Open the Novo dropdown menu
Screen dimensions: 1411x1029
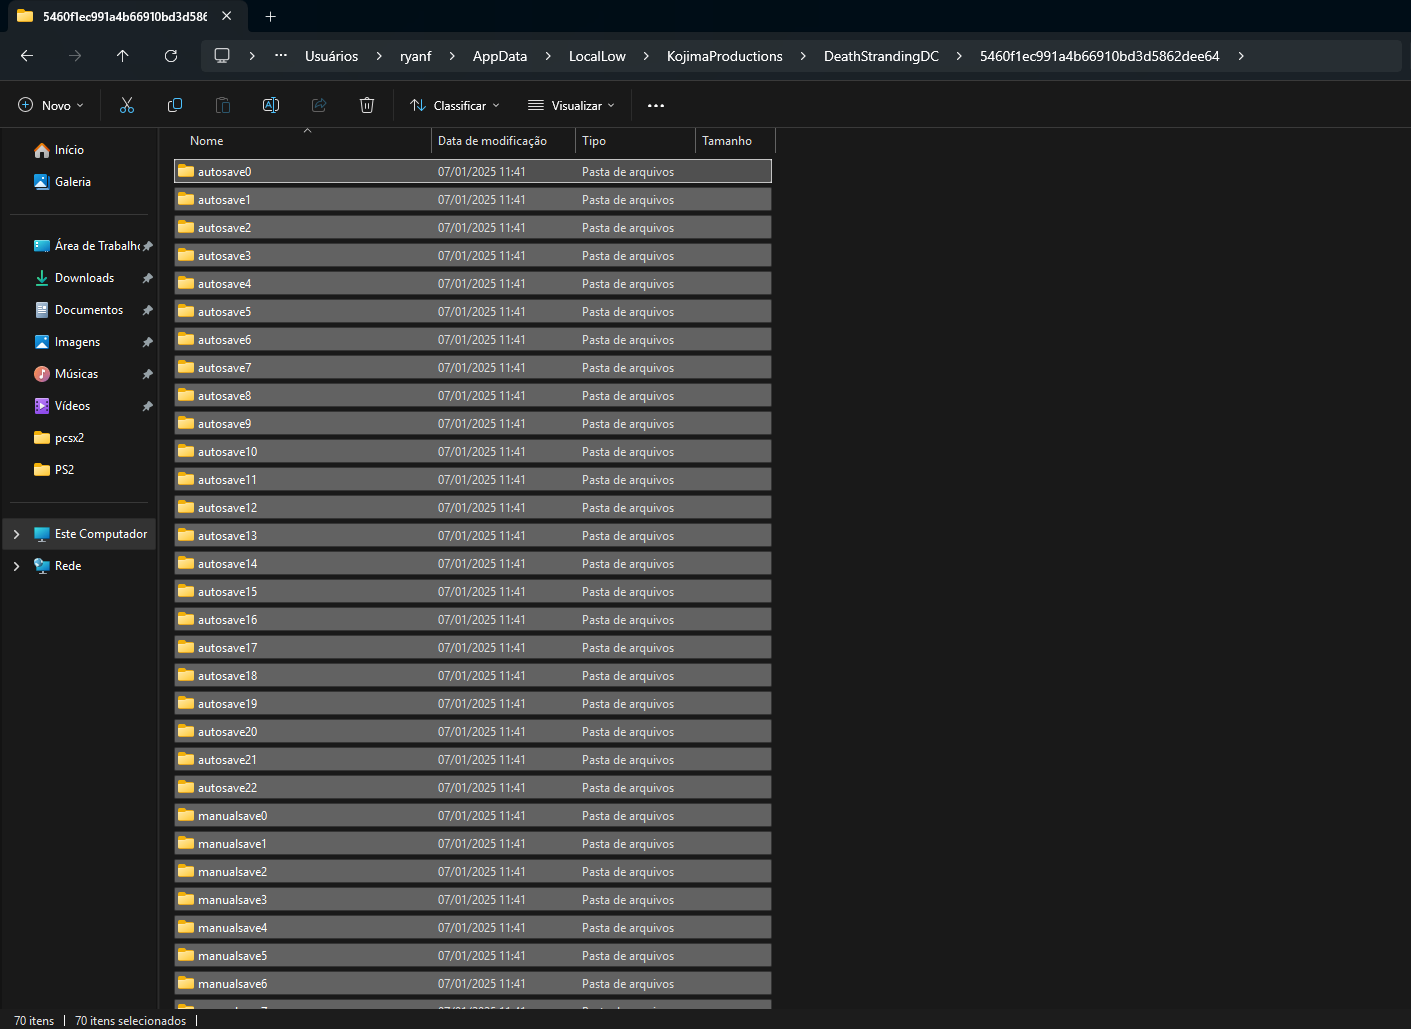(51, 105)
